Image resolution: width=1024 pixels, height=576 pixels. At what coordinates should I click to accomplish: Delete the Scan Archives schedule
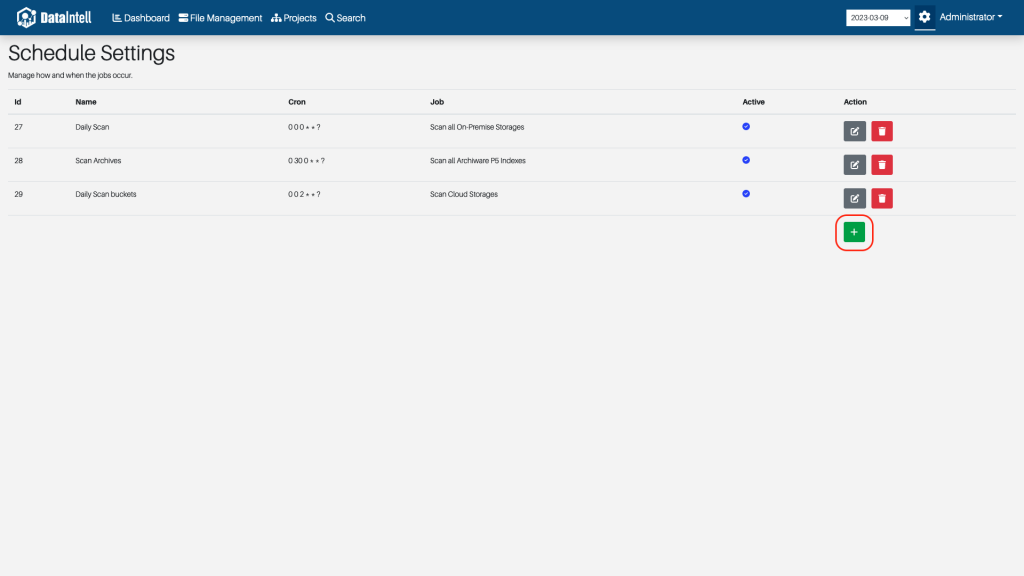pyautogui.click(x=882, y=165)
